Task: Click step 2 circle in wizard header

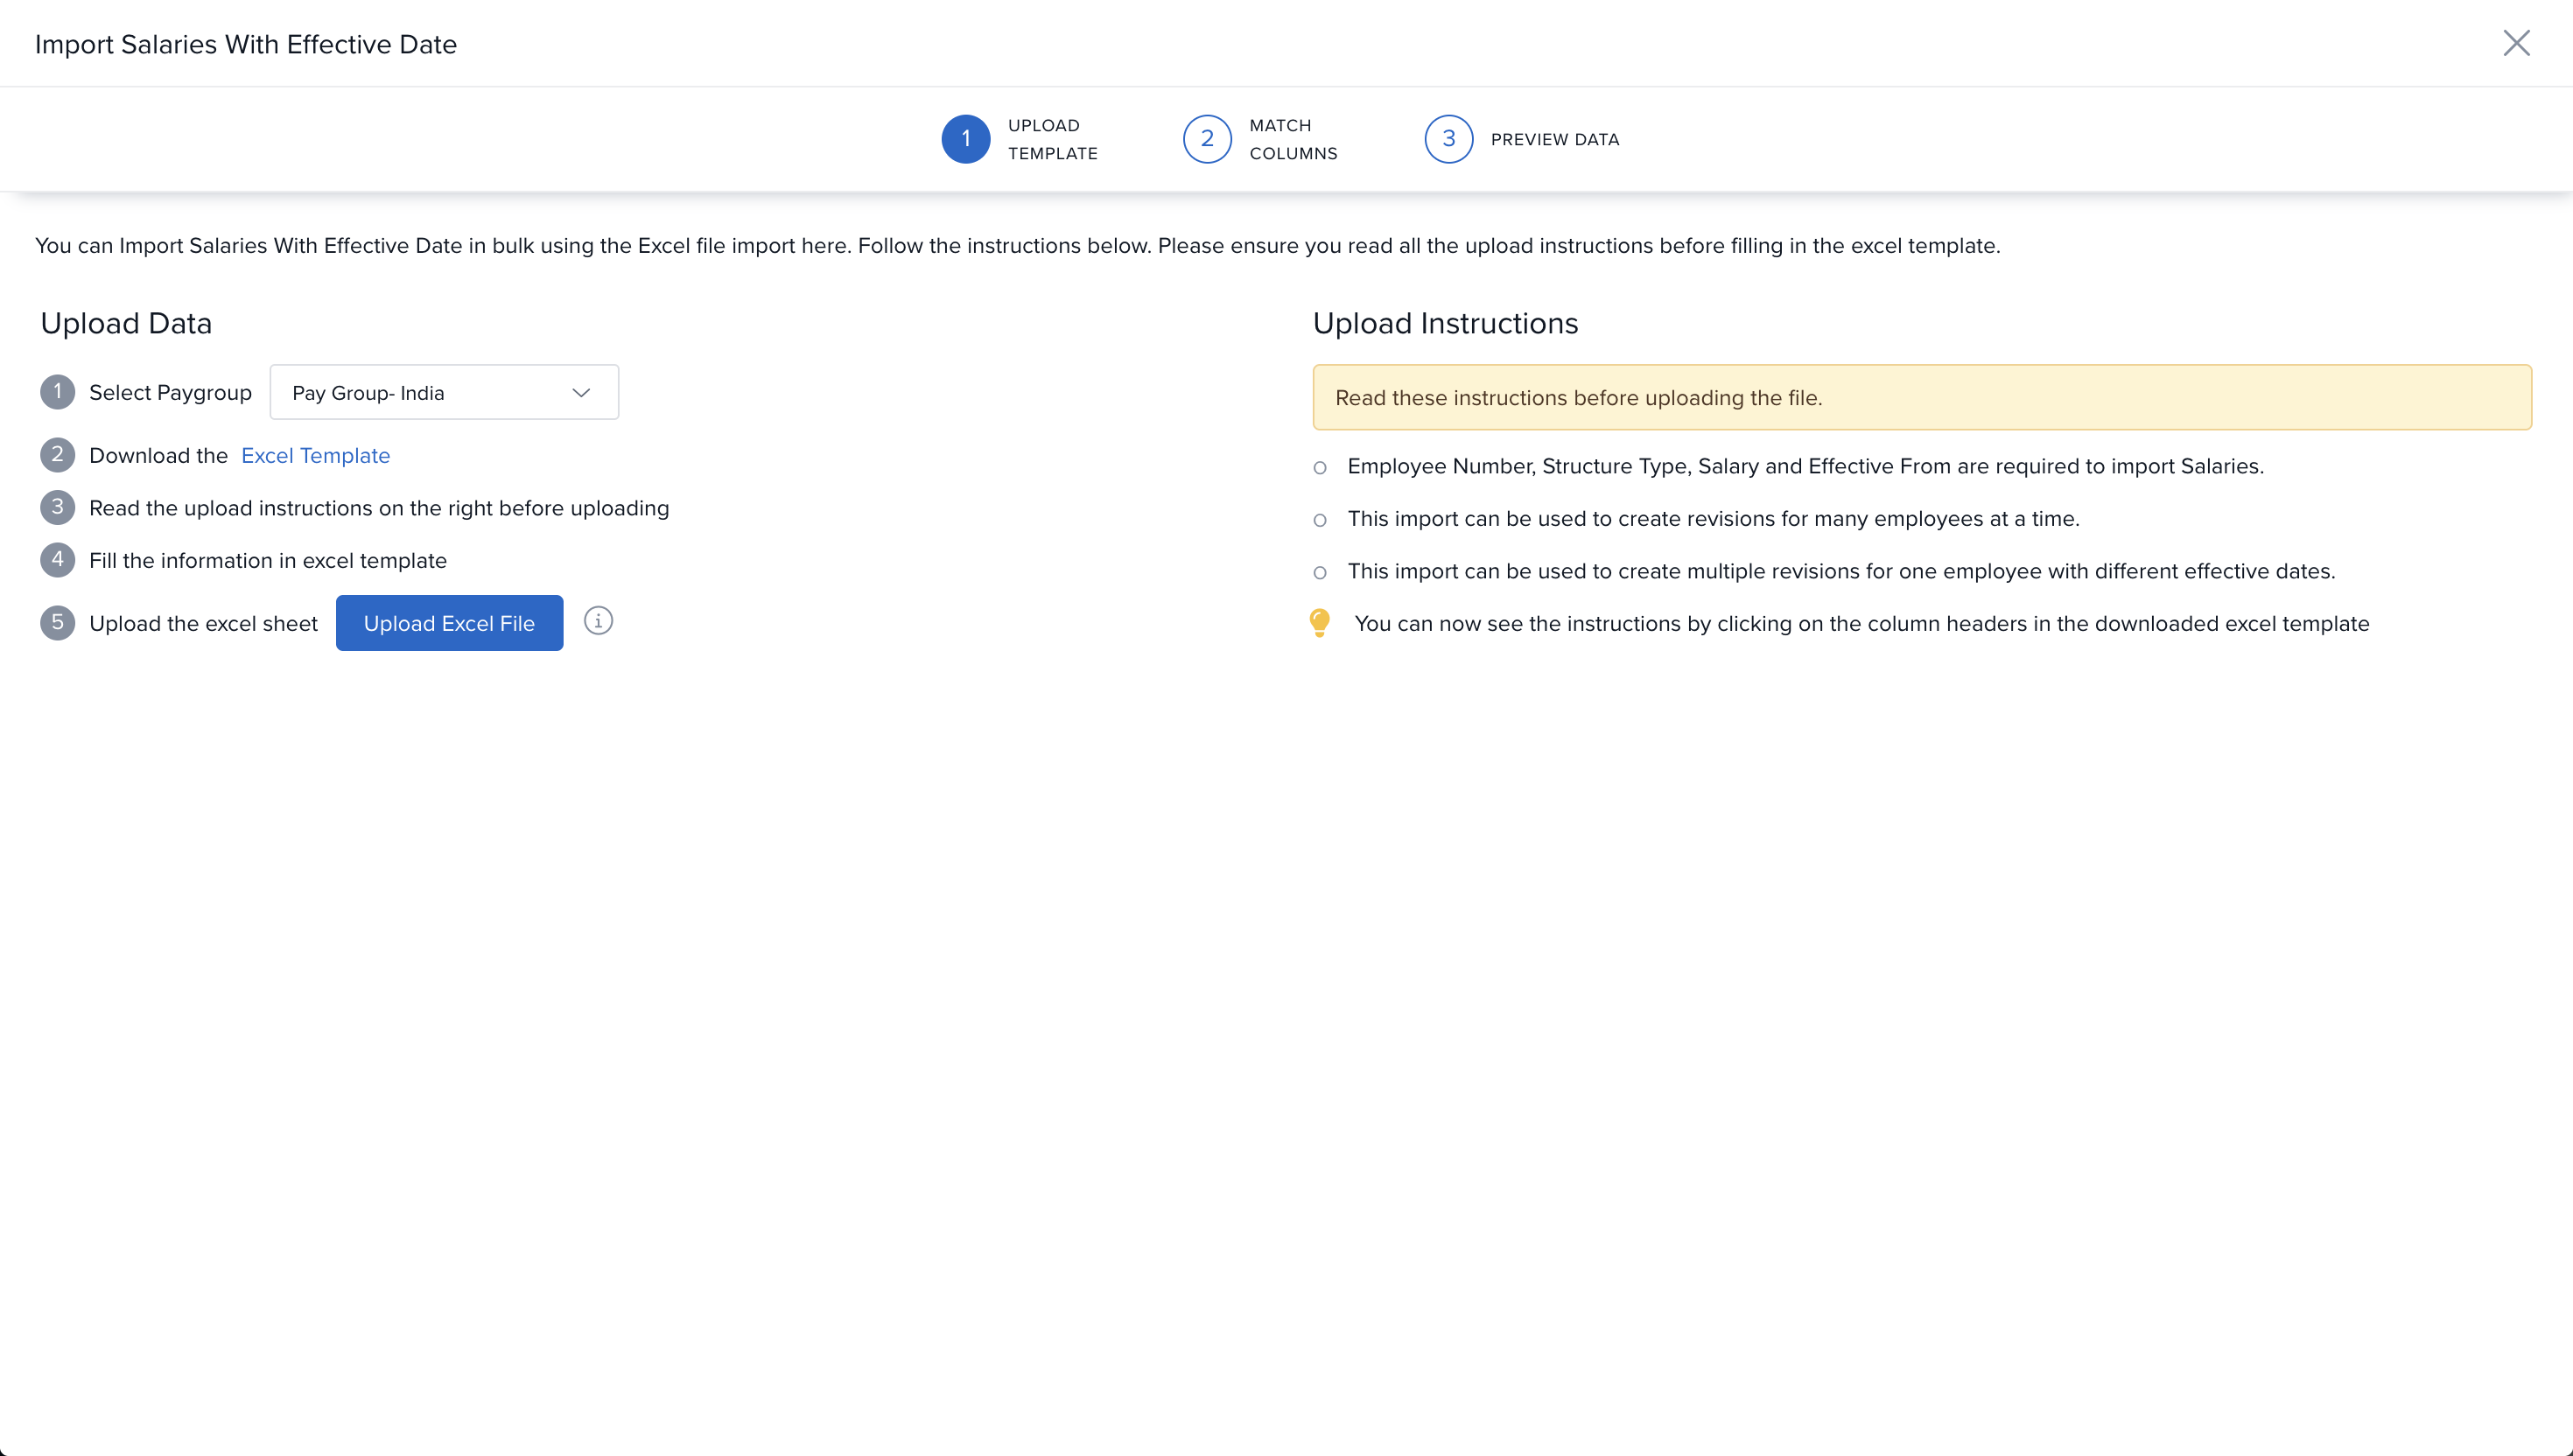Action: coord(1207,139)
